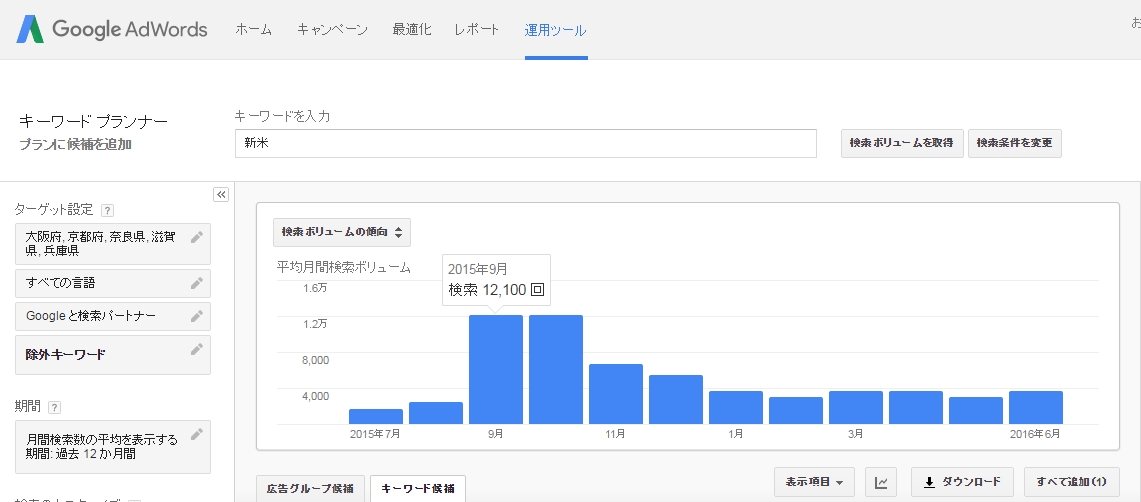Click the 2015年7月 chart bar
This screenshot has width=1141, height=502.
tap(375, 417)
